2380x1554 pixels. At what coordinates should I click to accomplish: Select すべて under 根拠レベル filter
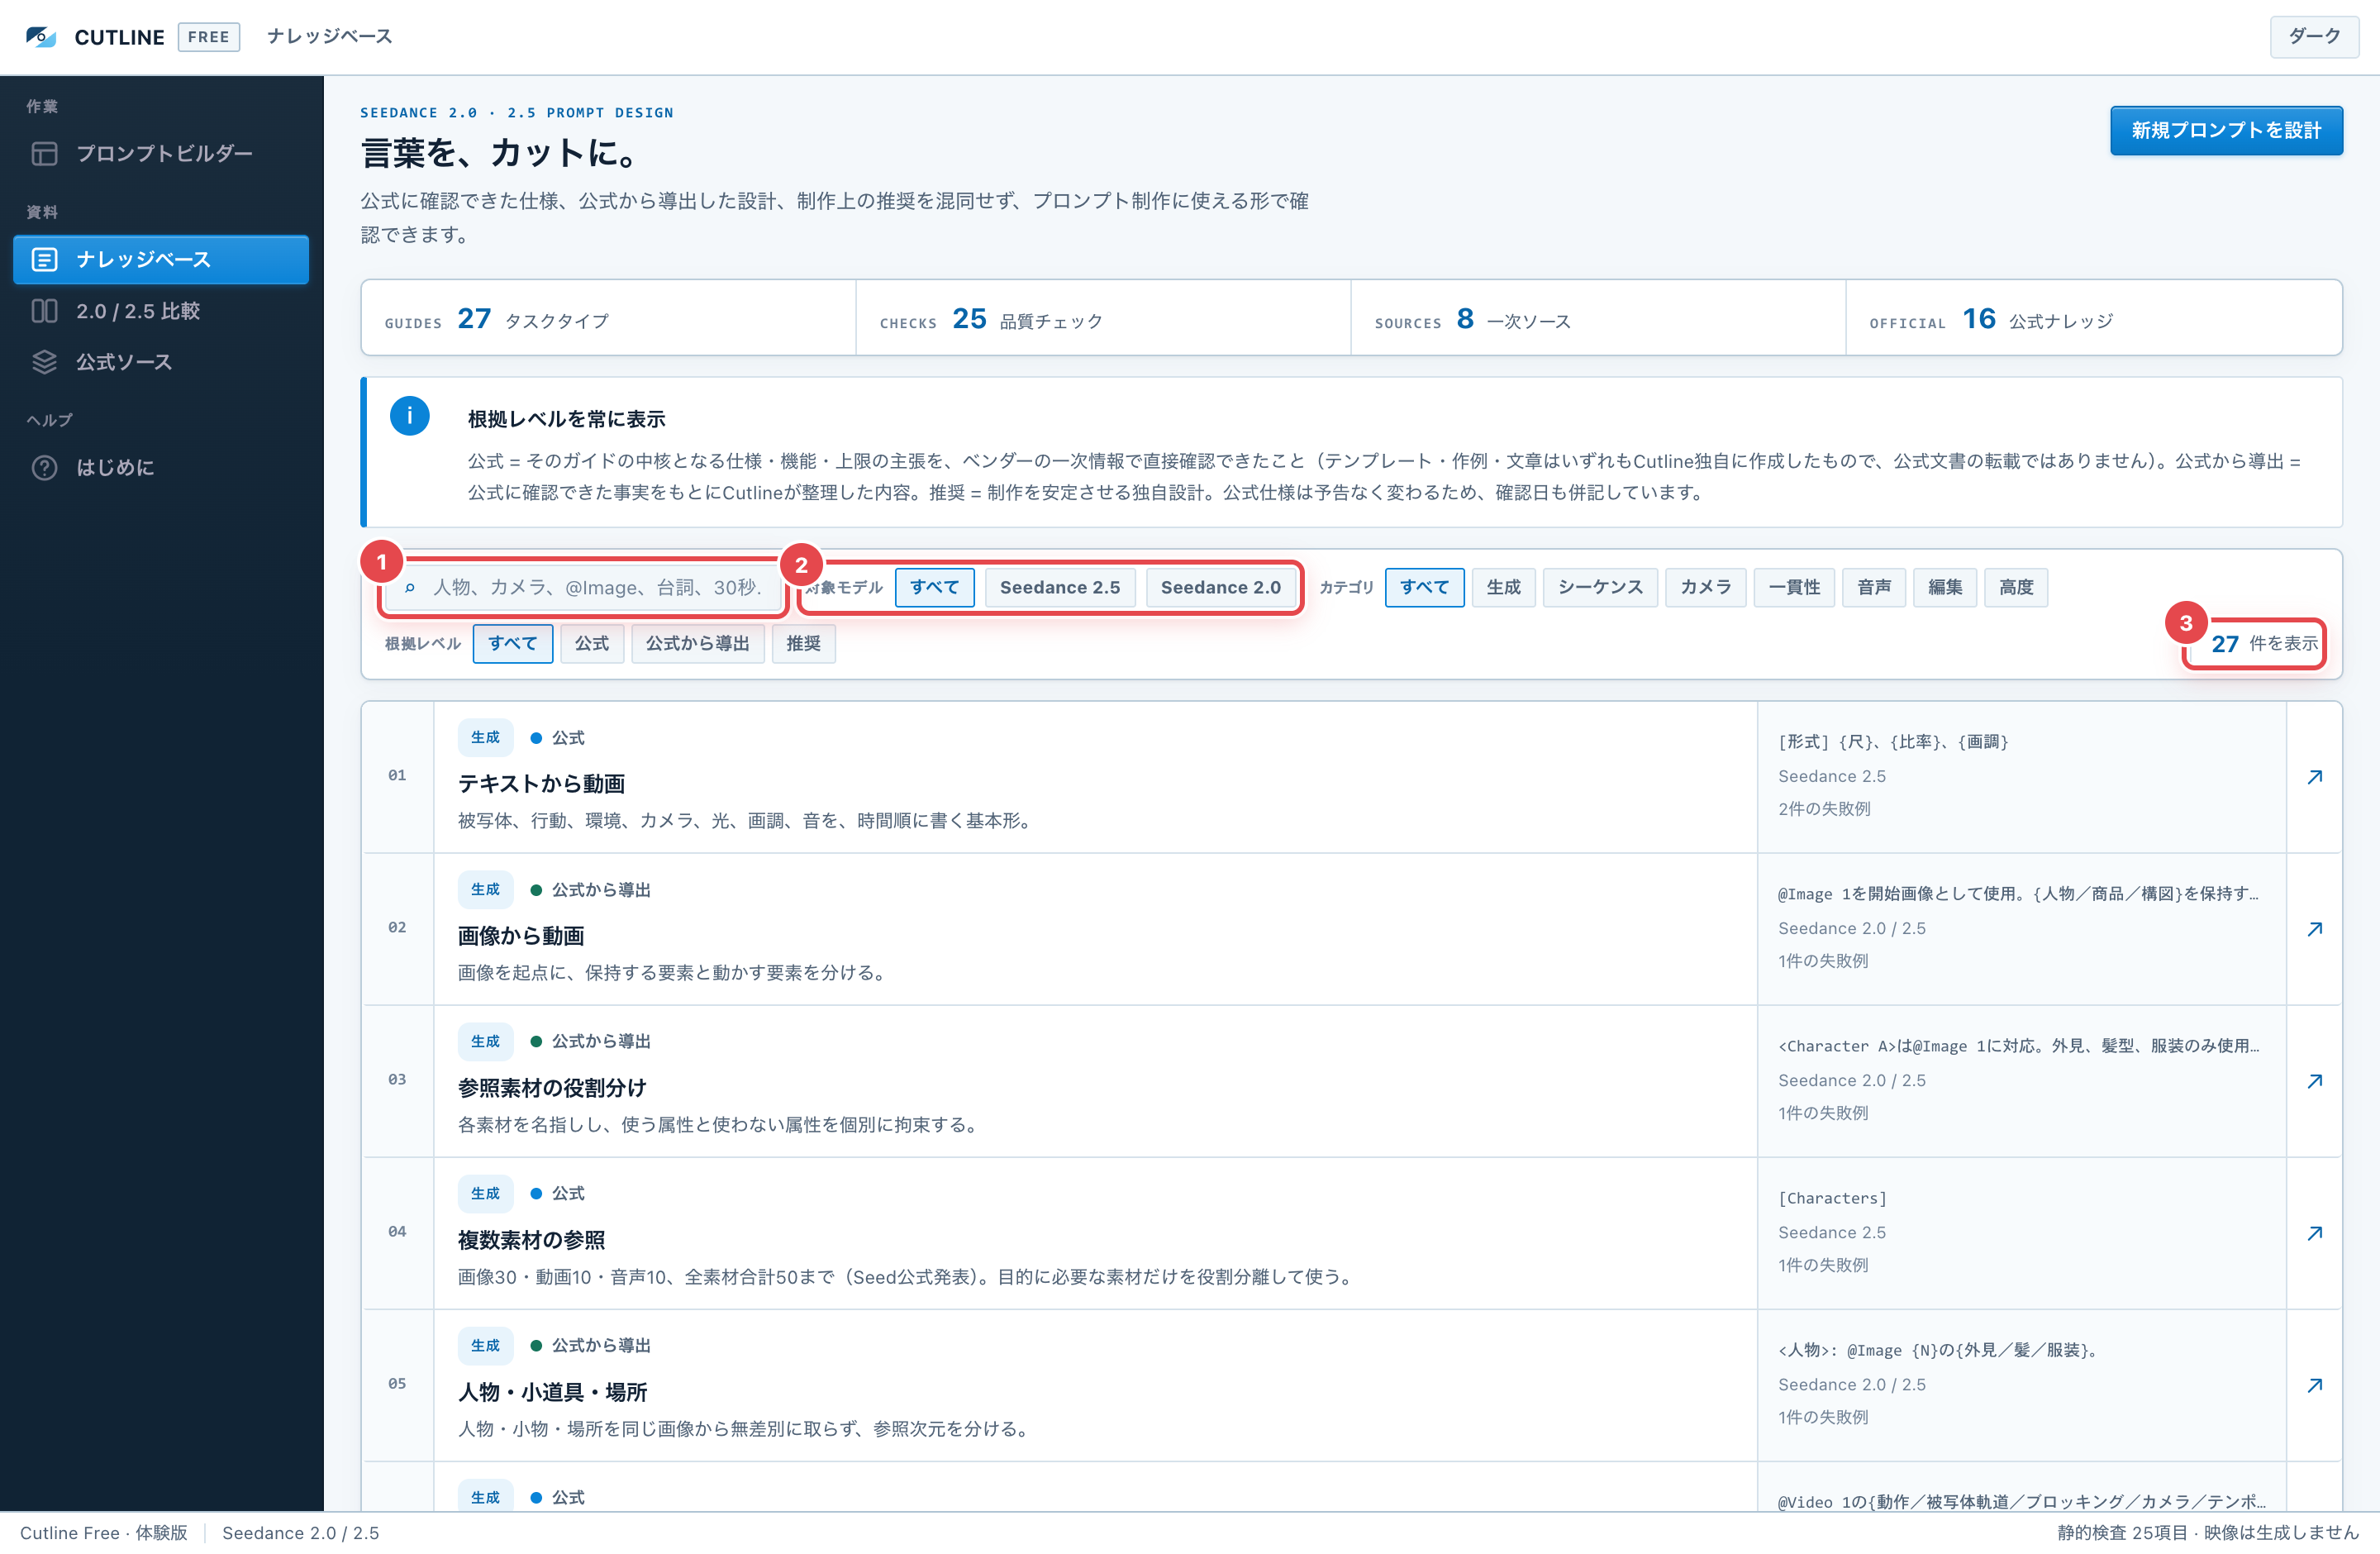coord(512,643)
